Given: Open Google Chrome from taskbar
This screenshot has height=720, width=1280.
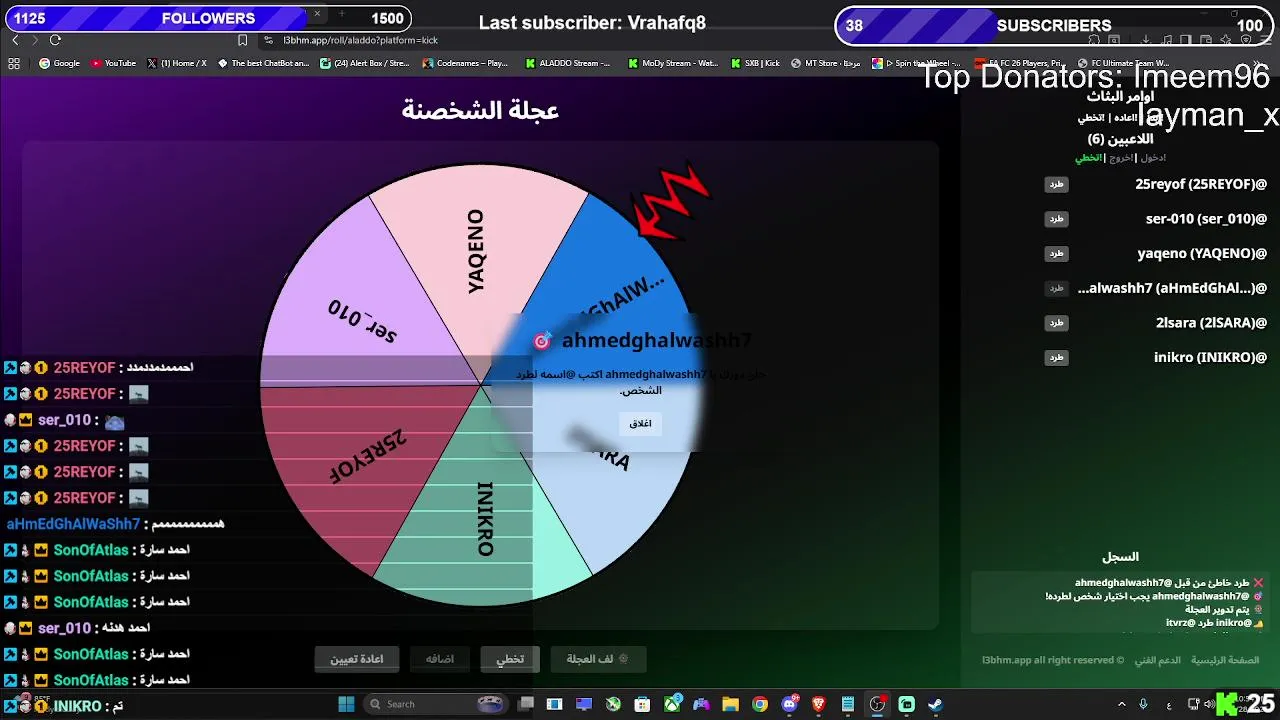Looking at the screenshot, I should pos(760,704).
